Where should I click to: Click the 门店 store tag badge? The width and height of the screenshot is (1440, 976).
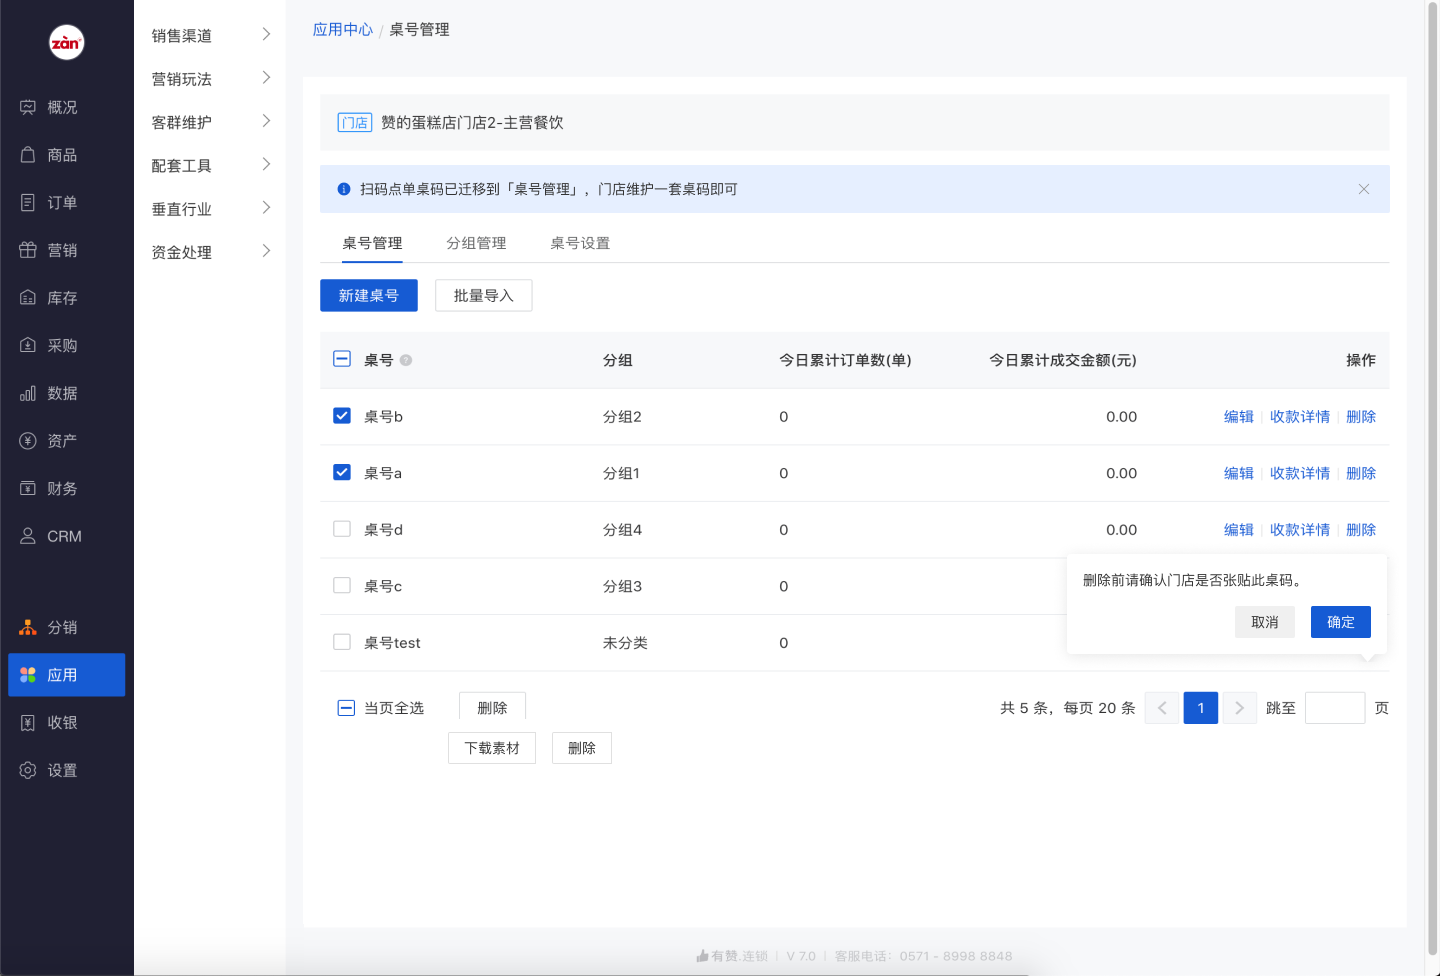(355, 123)
